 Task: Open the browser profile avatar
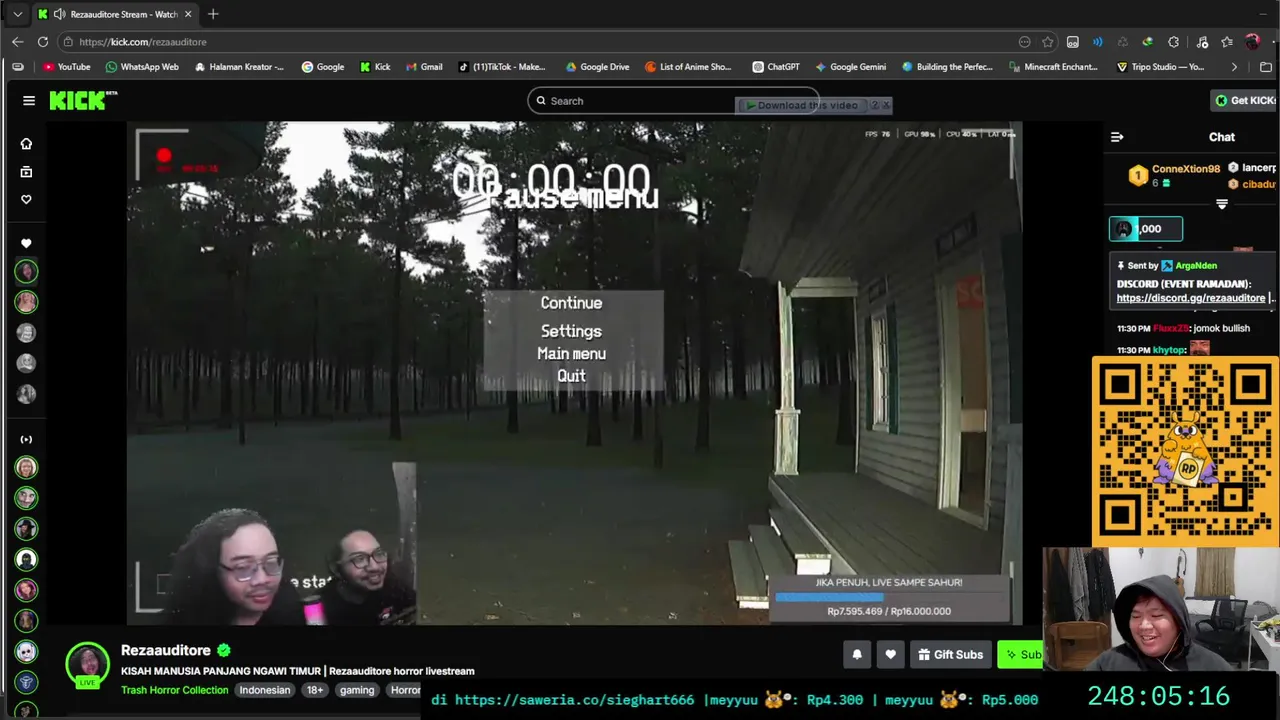coord(1252,42)
